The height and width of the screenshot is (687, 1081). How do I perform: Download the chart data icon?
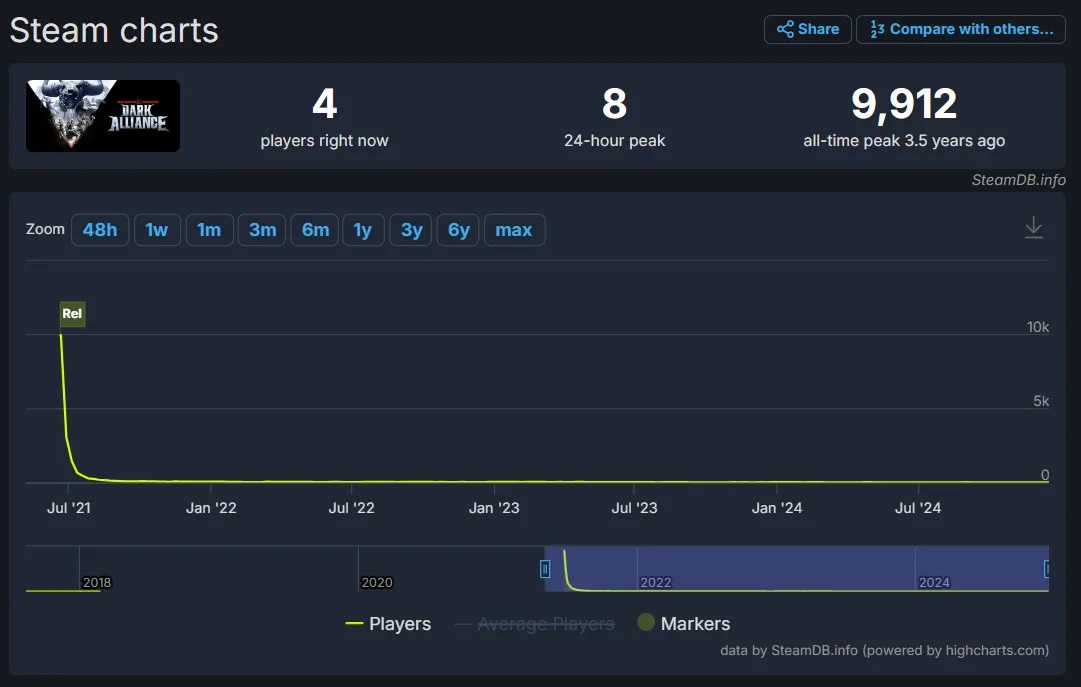[x=1033, y=228]
